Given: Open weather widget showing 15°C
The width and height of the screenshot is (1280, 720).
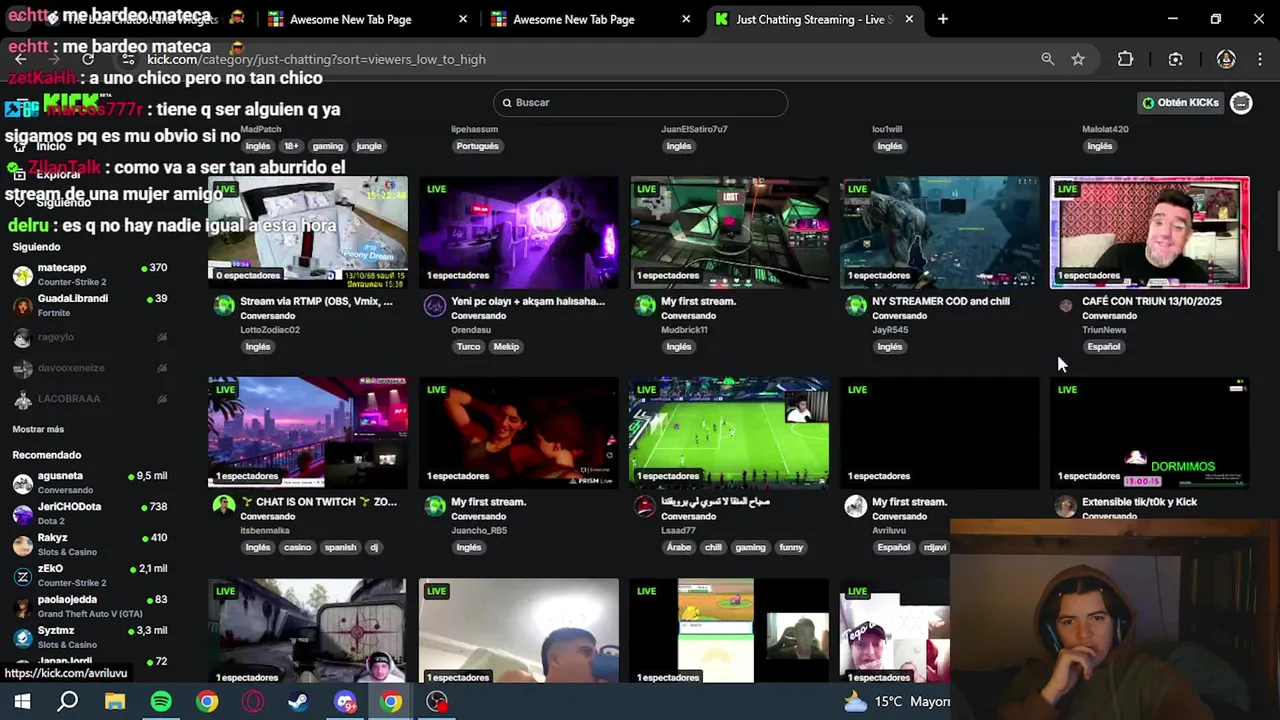Looking at the screenshot, I should 896,702.
